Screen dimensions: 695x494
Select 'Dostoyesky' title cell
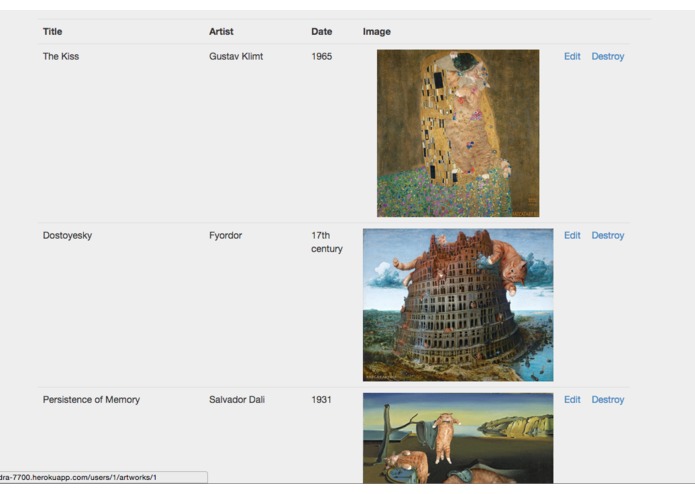pyautogui.click(x=67, y=235)
